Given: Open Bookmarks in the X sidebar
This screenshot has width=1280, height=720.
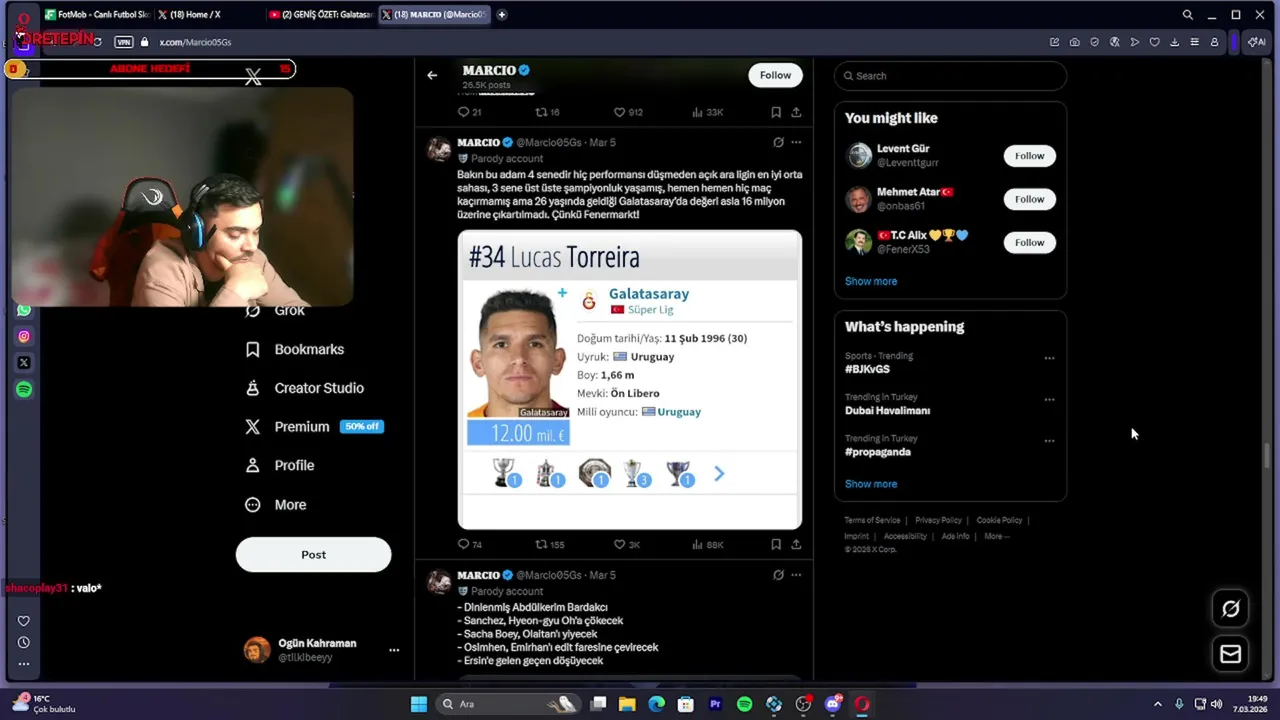Looking at the screenshot, I should click(x=295, y=349).
